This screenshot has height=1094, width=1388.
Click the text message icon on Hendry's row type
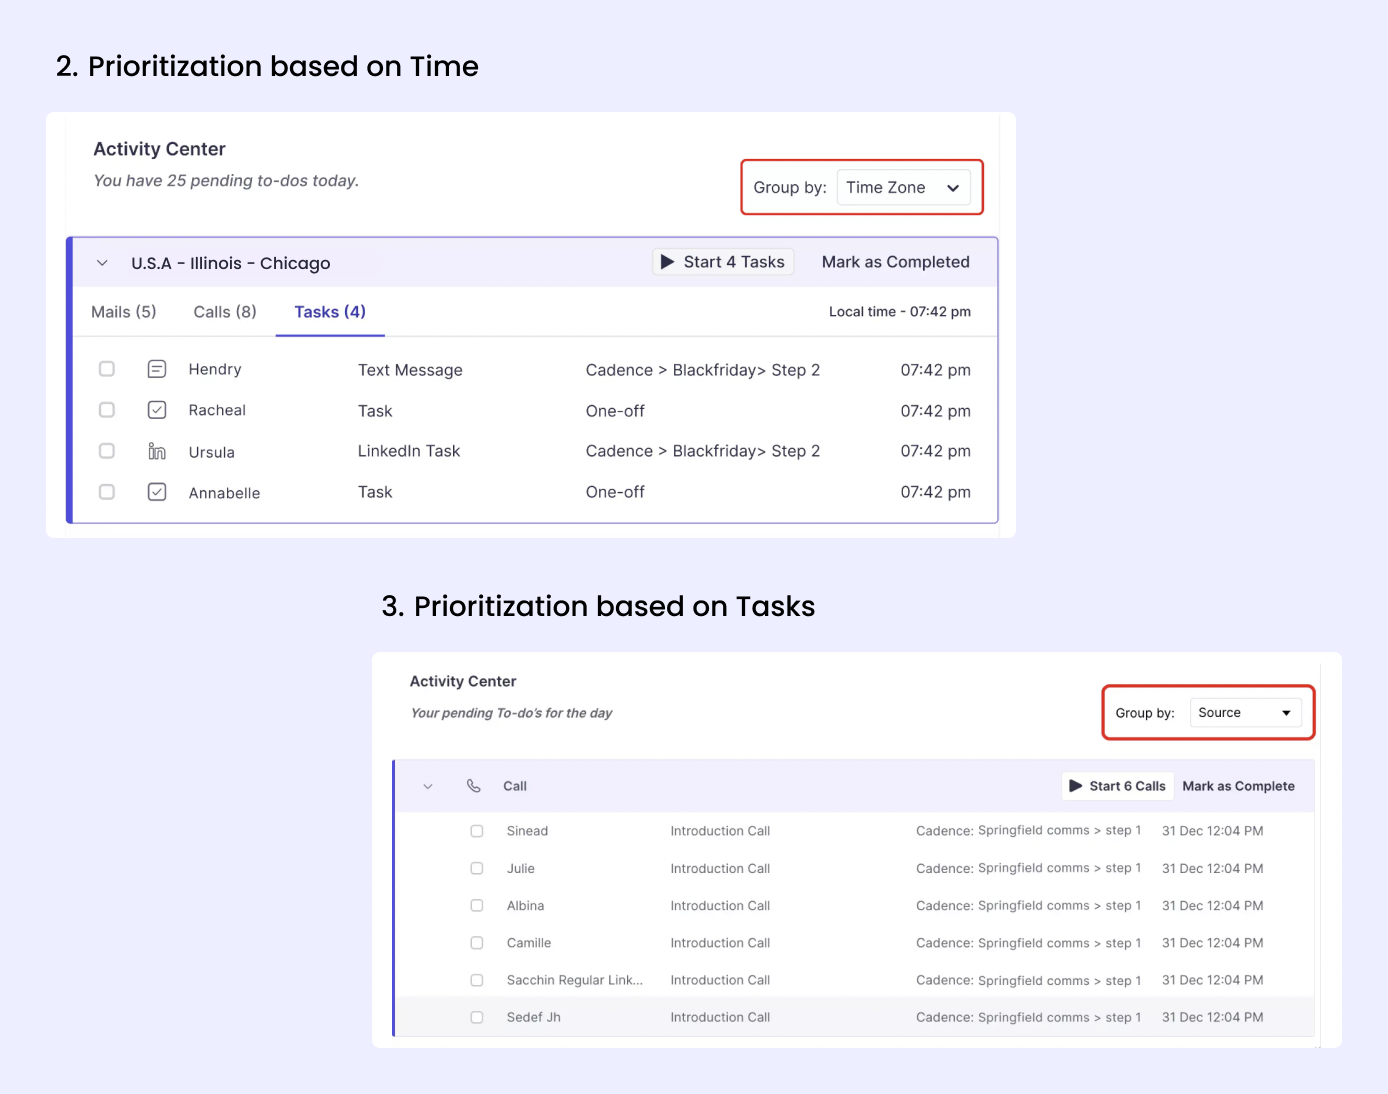(157, 368)
